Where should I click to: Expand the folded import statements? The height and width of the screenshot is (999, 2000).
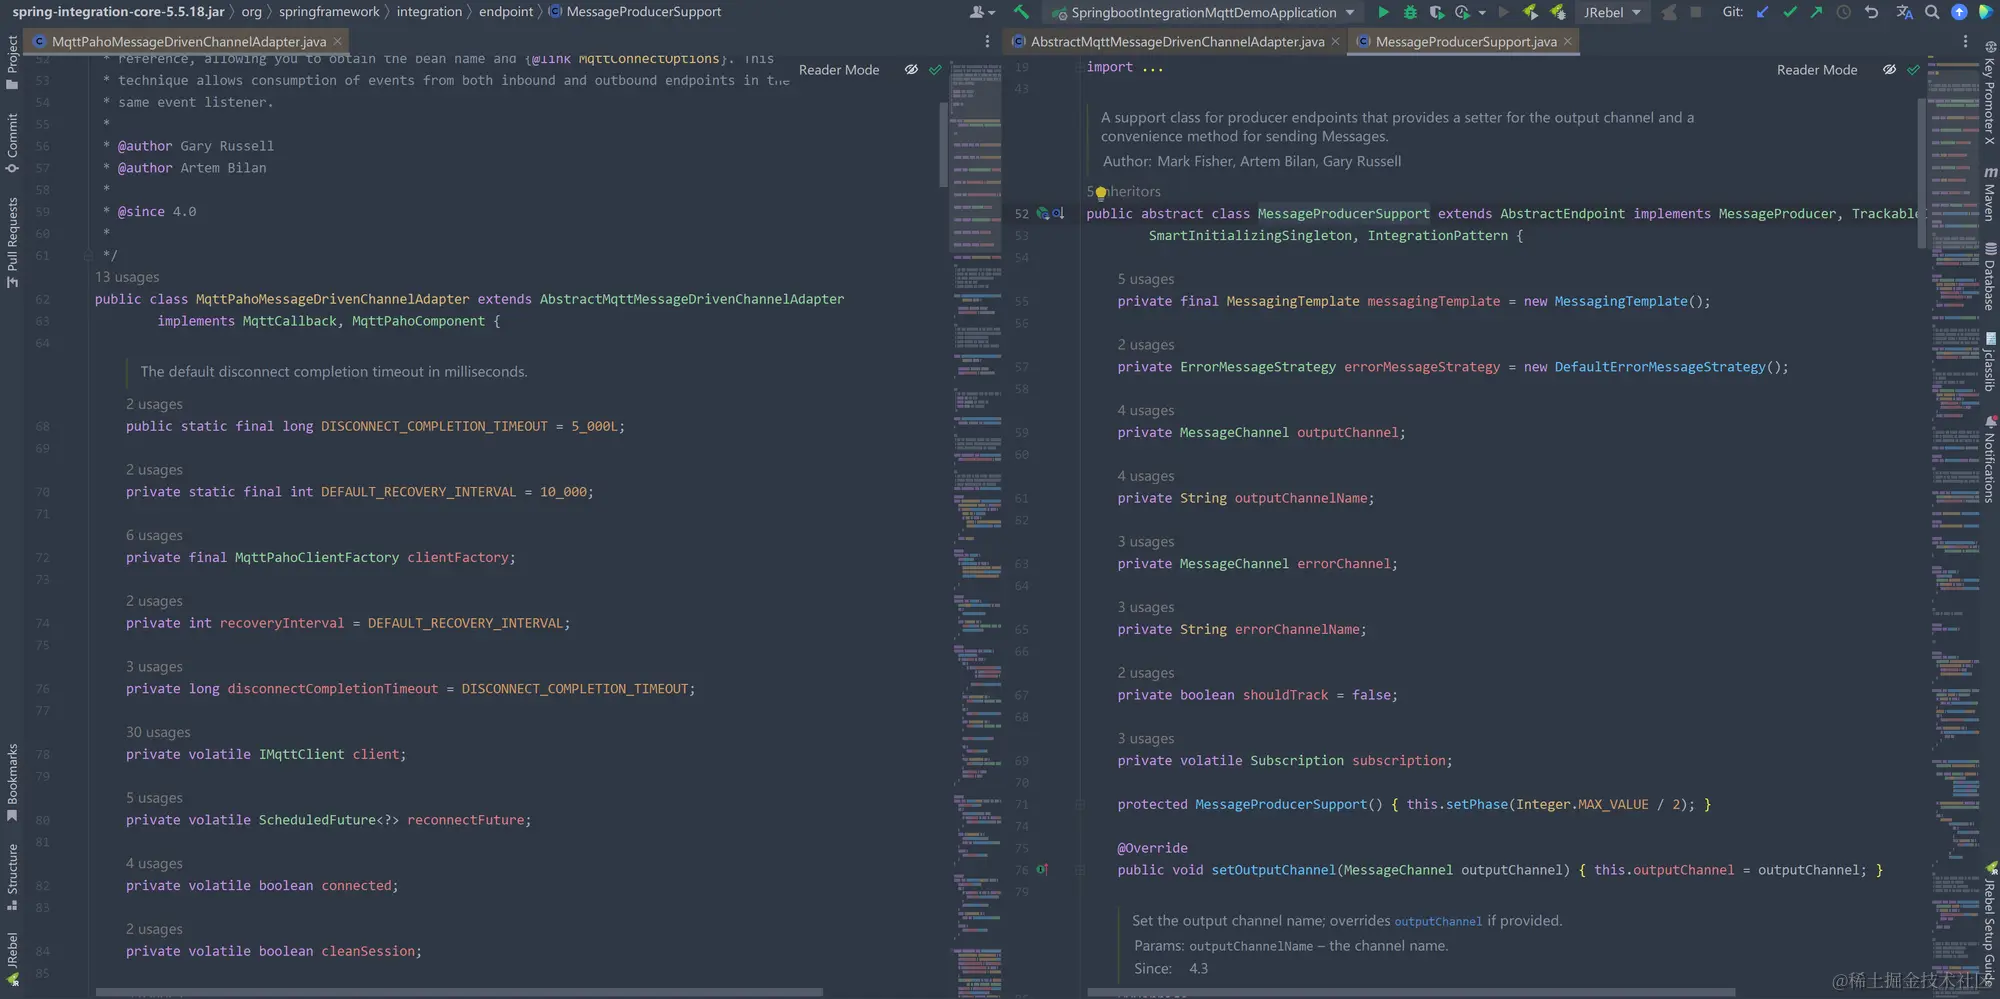coord(1152,68)
